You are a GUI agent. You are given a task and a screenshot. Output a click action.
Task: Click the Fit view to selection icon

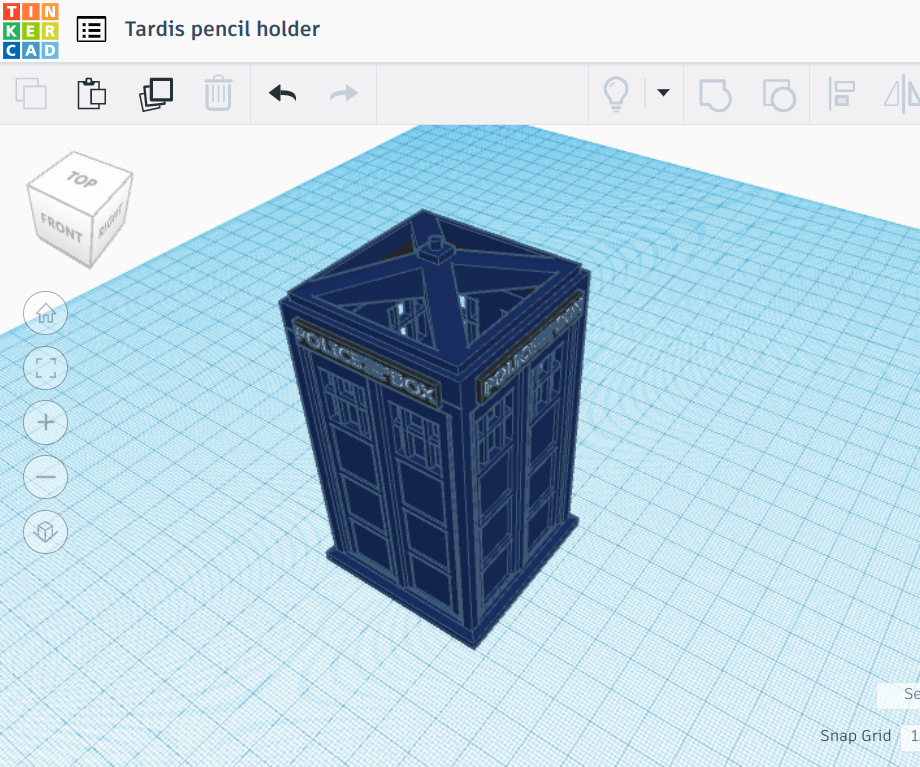pyautogui.click(x=44, y=368)
